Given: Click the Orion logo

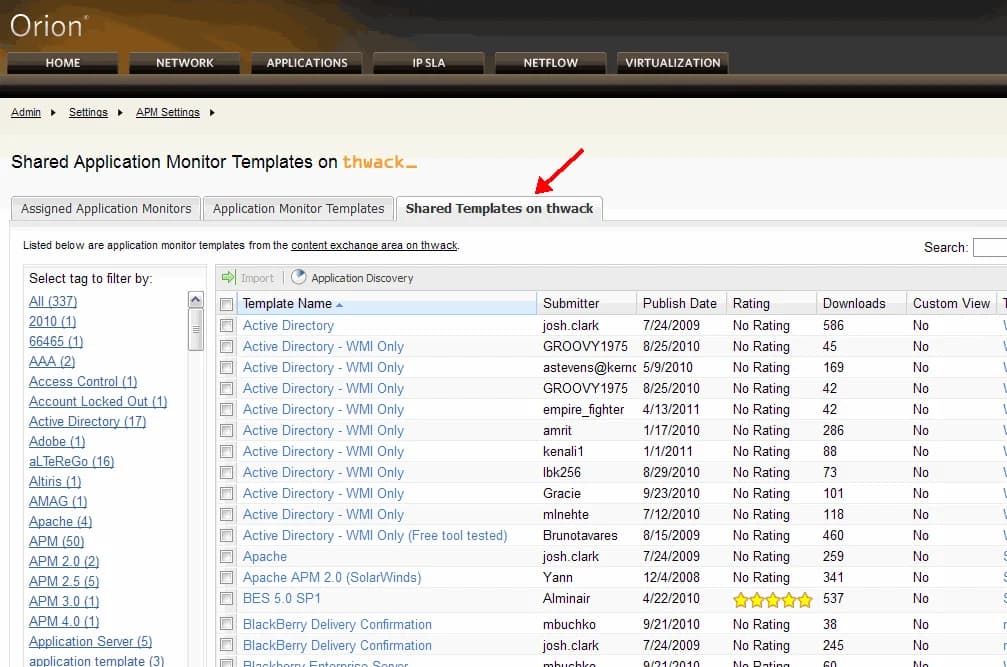Looking at the screenshot, I should pyautogui.click(x=49, y=26).
